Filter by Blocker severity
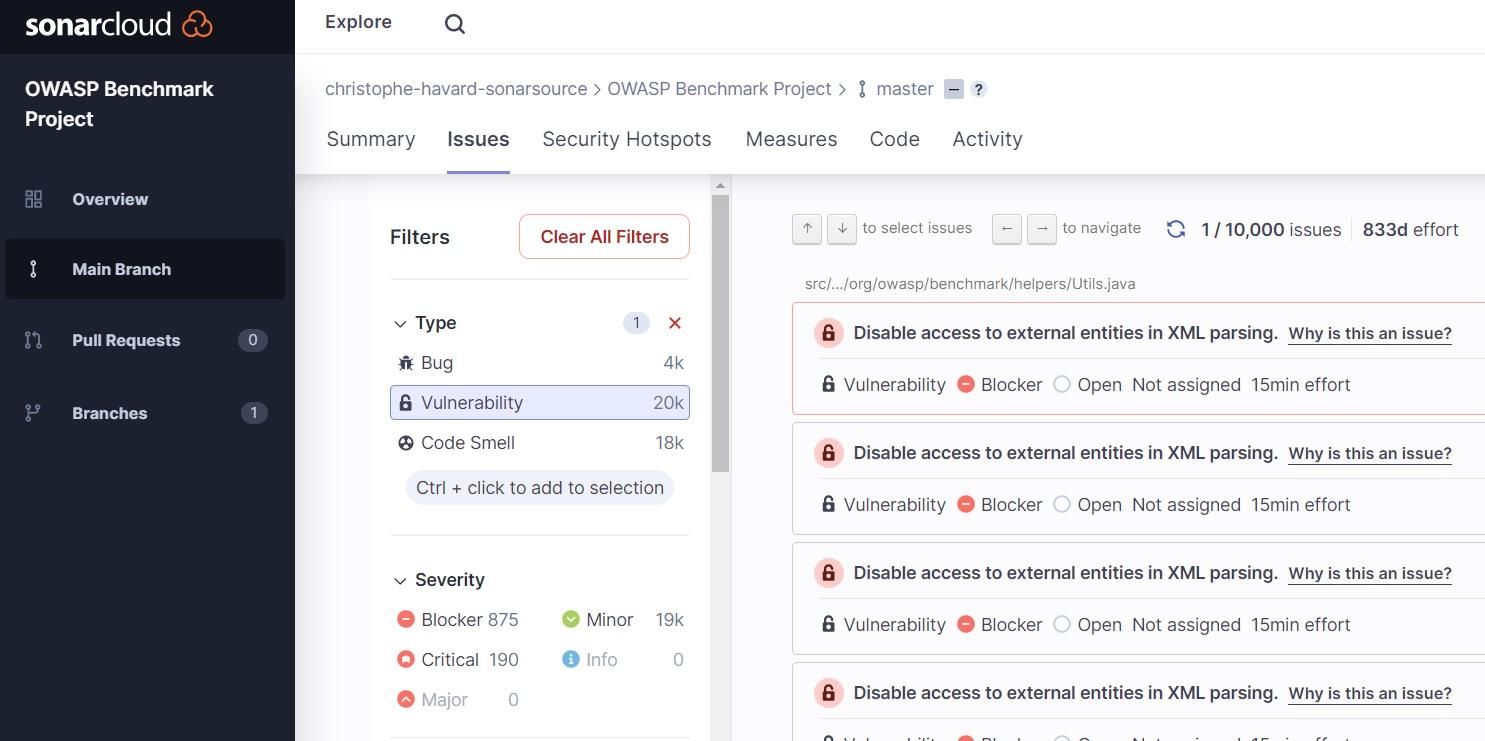This screenshot has width=1485, height=741. [x=457, y=620]
